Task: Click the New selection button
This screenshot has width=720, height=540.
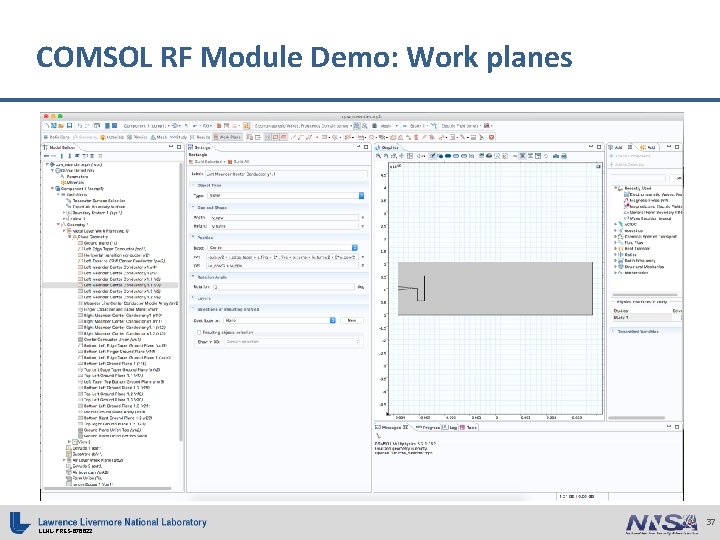Action: (352, 320)
